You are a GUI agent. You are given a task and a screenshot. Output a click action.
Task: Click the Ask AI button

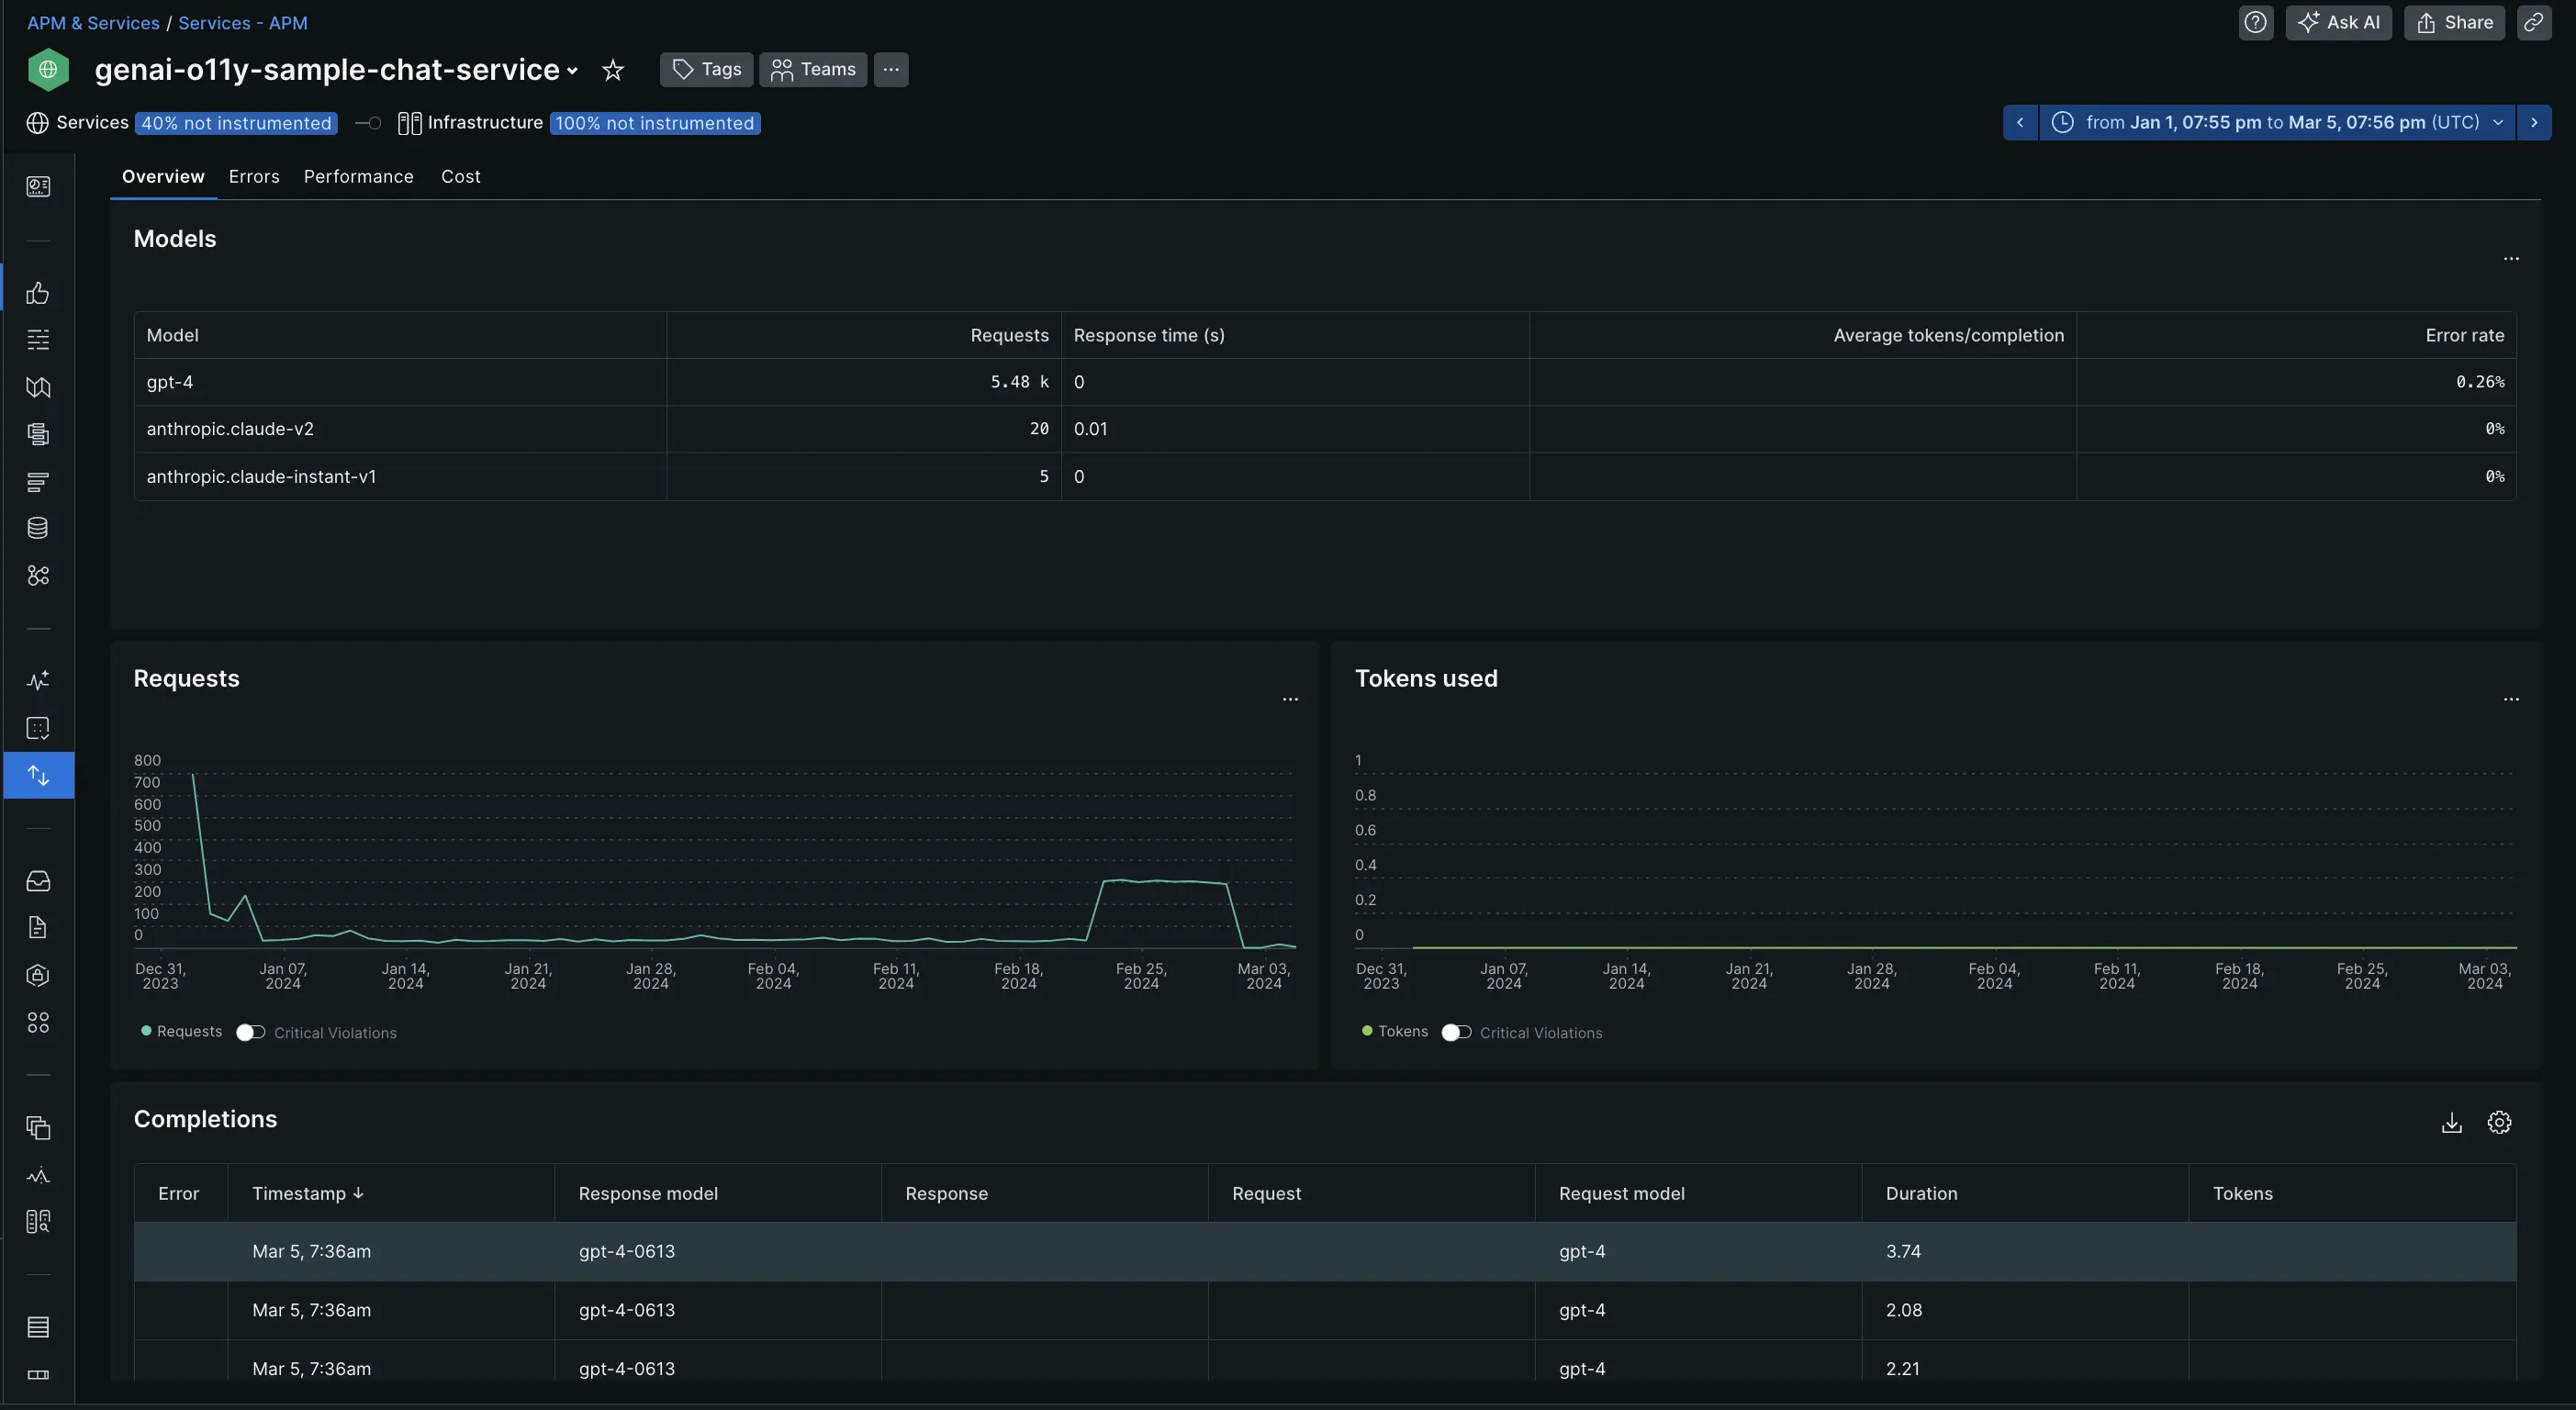2338,23
